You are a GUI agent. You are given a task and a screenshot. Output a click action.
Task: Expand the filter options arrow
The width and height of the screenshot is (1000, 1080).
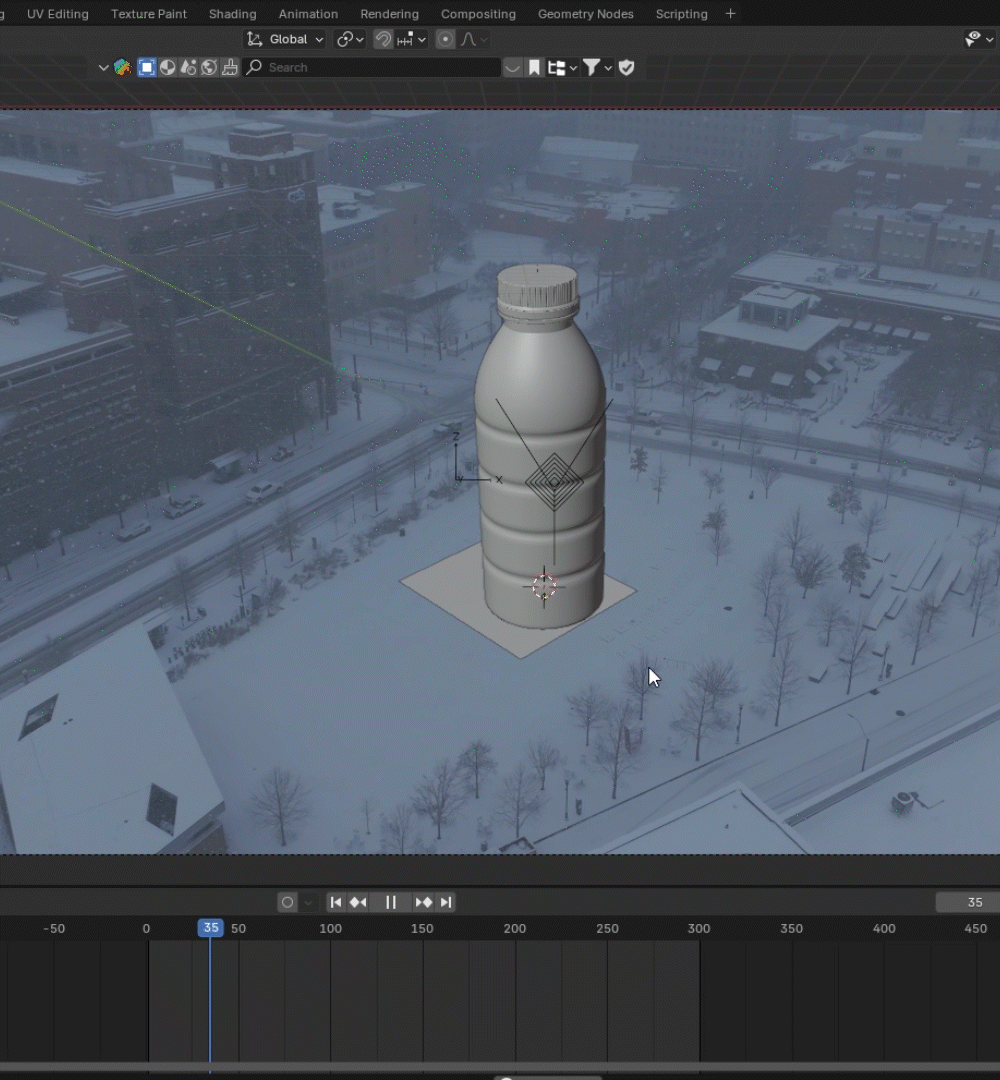608,68
